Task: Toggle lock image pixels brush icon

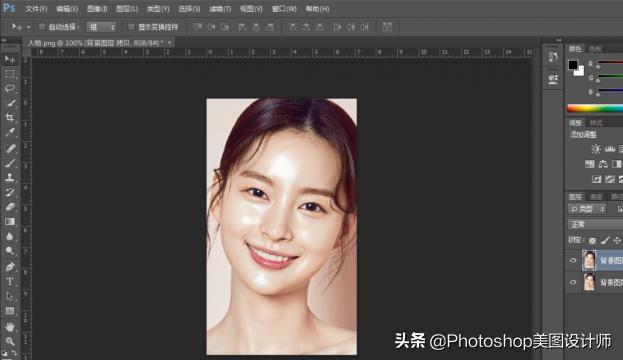Action: (x=605, y=240)
